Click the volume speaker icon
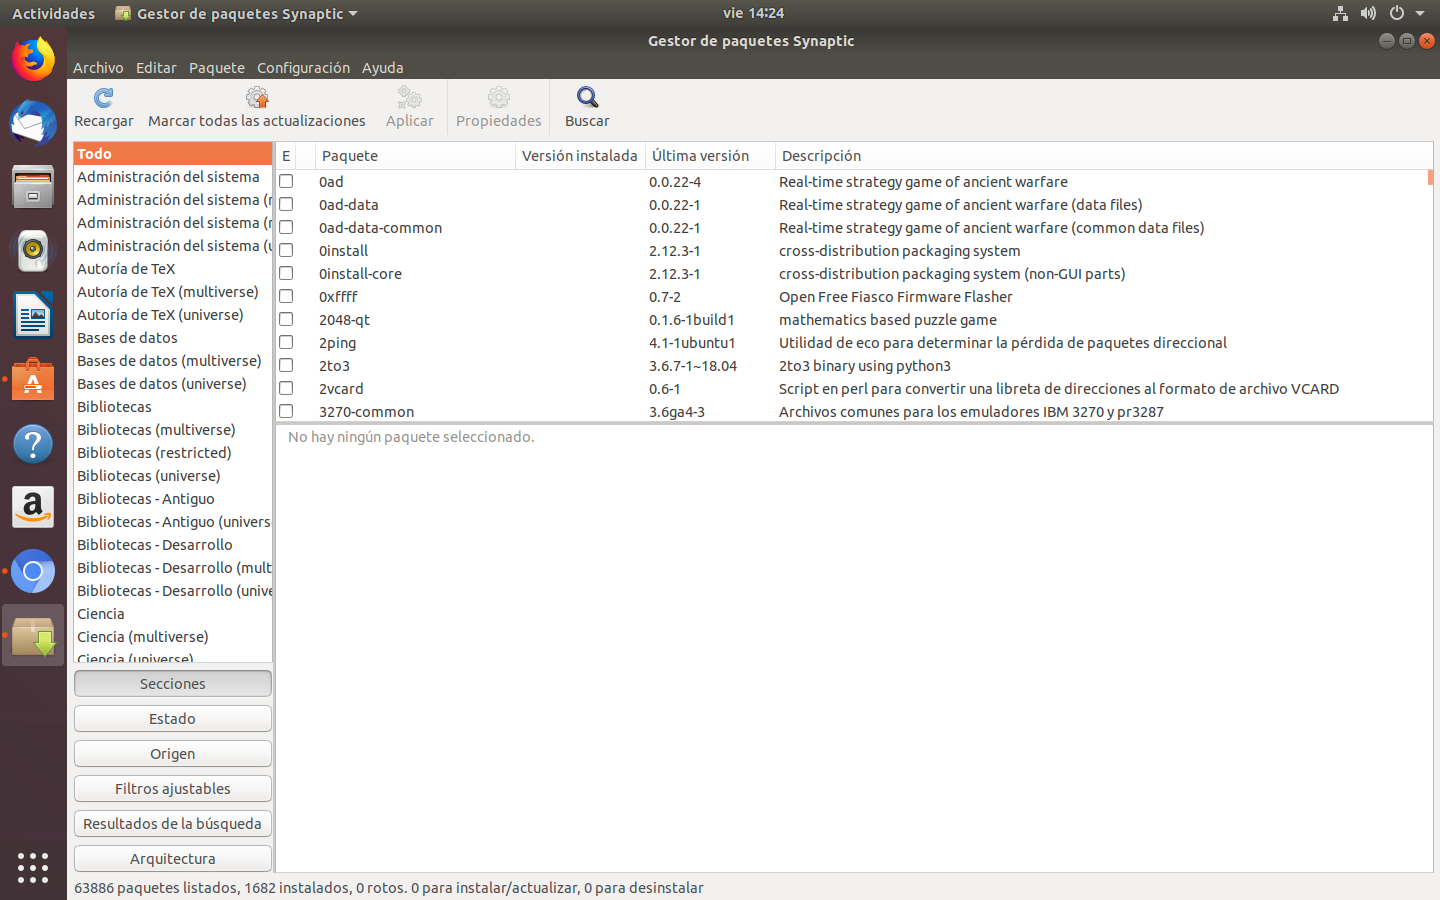The height and width of the screenshot is (900, 1440). [x=1368, y=13]
